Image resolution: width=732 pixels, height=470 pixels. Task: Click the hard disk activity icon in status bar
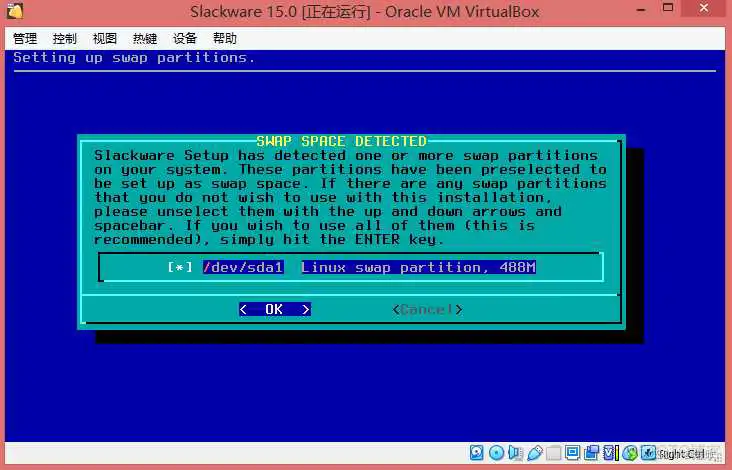[477, 452]
